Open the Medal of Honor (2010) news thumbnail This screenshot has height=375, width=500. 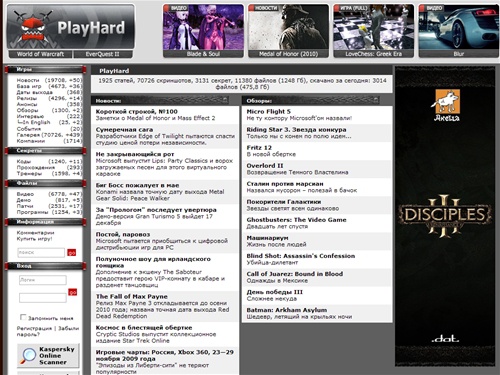pos(288,31)
